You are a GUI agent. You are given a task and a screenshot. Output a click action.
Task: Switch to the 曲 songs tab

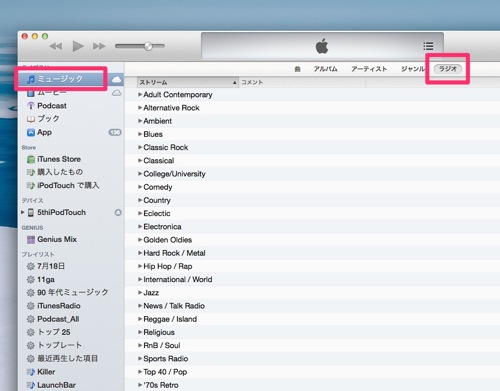click(298, 69)
